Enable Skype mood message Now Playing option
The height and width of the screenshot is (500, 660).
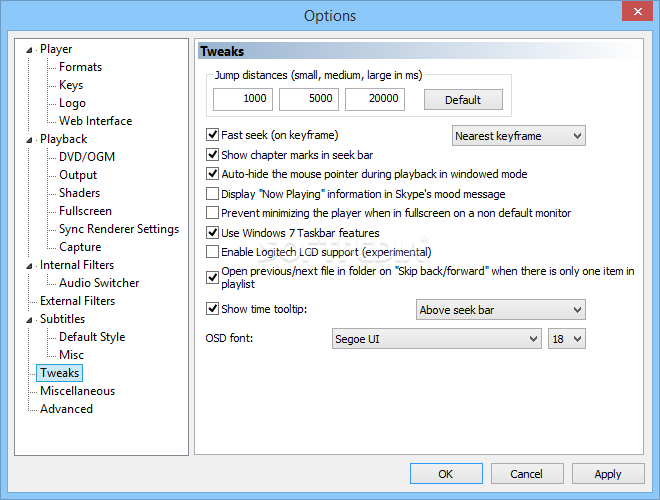pos(212,194)
